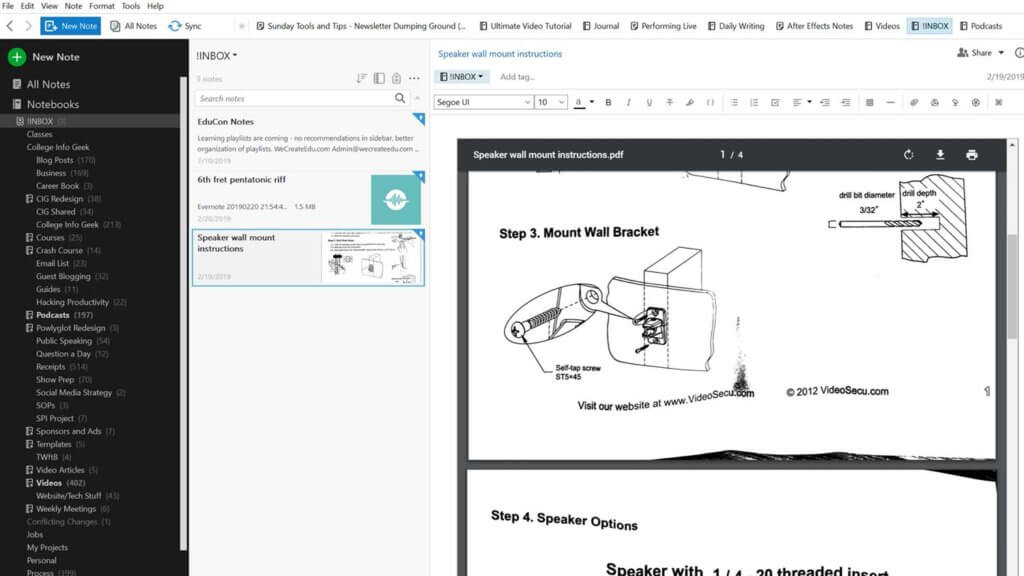1024x576 pixels.
Task: Sync notes with the Sync button
Action: (185, 26)
